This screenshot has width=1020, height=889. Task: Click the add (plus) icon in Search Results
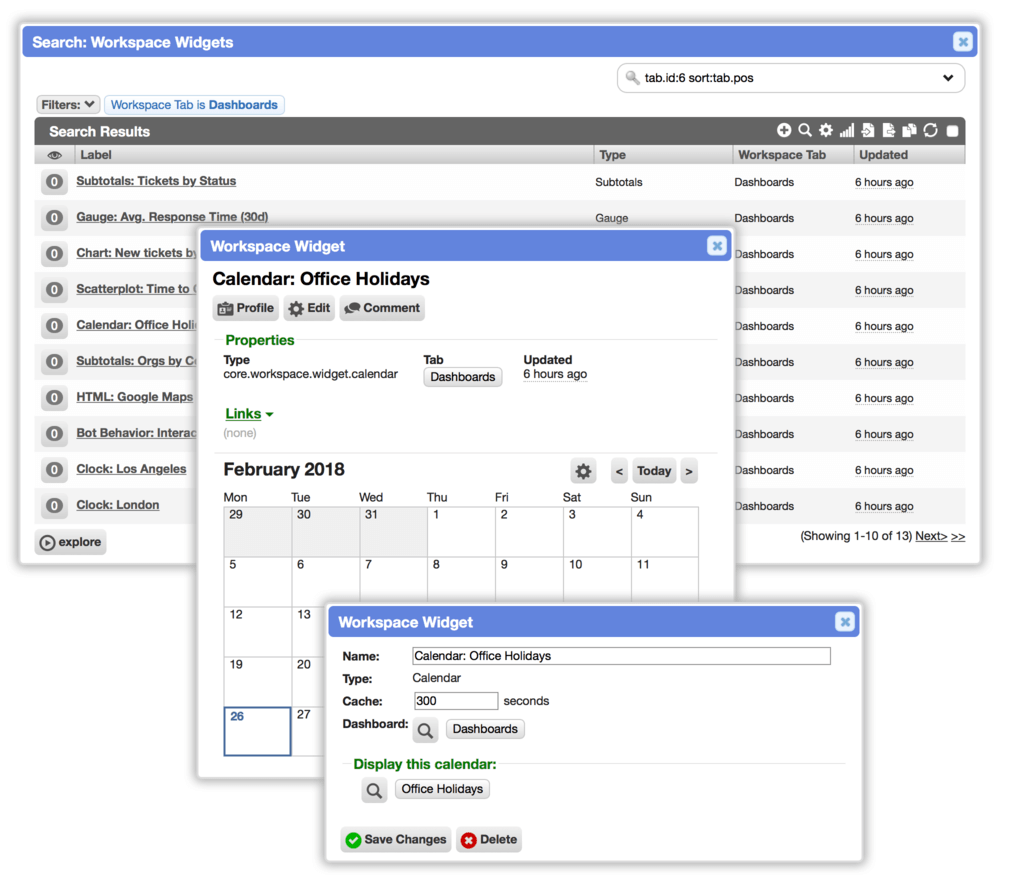point(784,131)
